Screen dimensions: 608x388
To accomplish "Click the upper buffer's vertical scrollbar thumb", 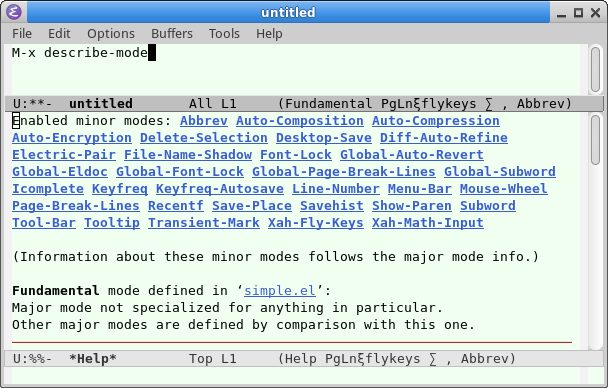I will pyautogui.click(x=596, y=69).
